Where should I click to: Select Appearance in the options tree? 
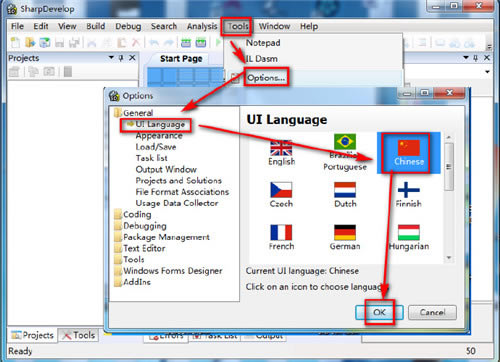point(159,136)
